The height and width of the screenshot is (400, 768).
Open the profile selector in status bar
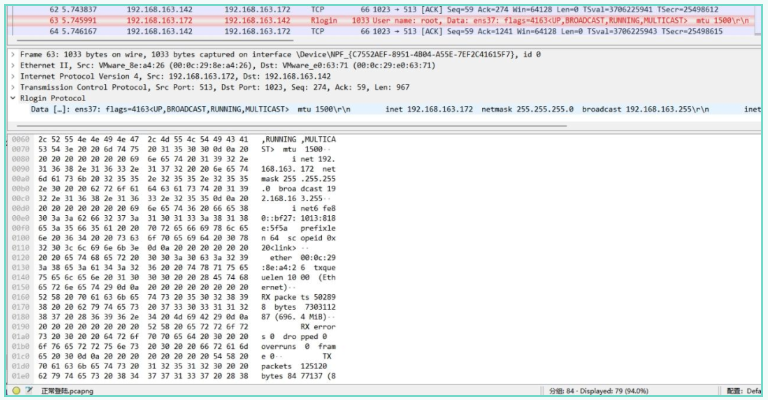[x=742, y=391]
